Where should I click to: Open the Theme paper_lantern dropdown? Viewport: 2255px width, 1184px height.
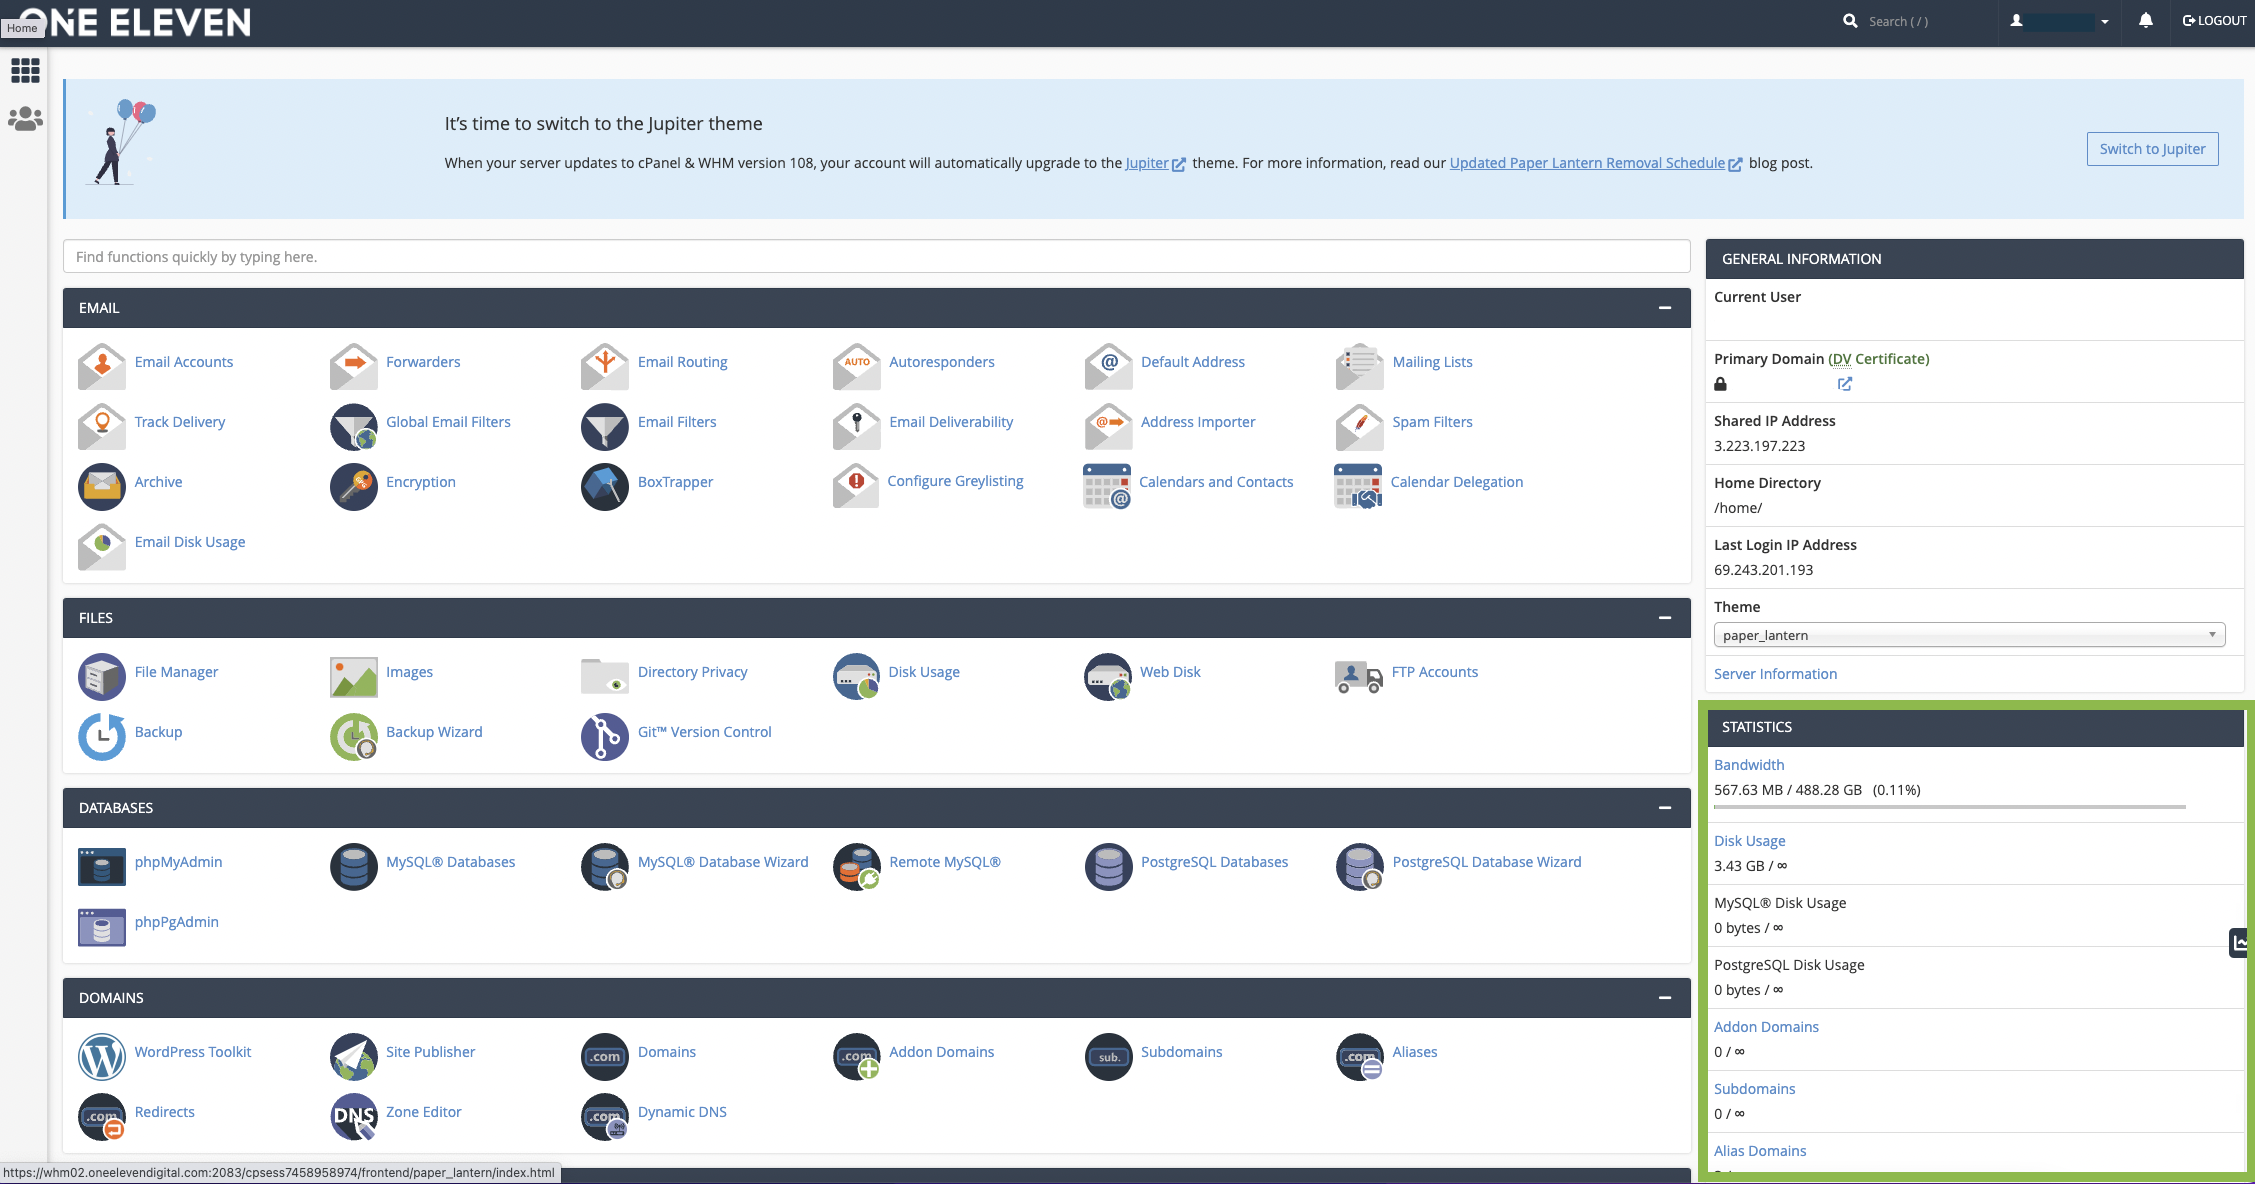pyautogui.click(x=1969, y=635)
